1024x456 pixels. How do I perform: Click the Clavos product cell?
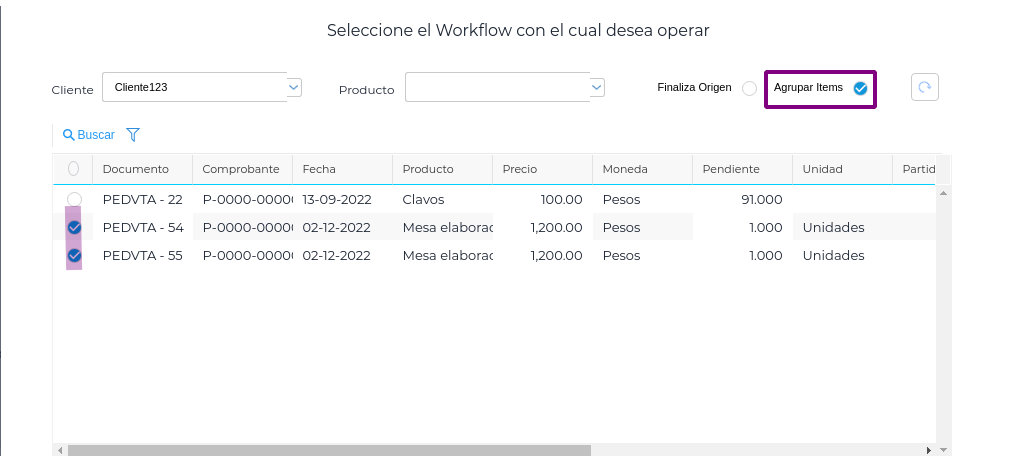[423, 199]
